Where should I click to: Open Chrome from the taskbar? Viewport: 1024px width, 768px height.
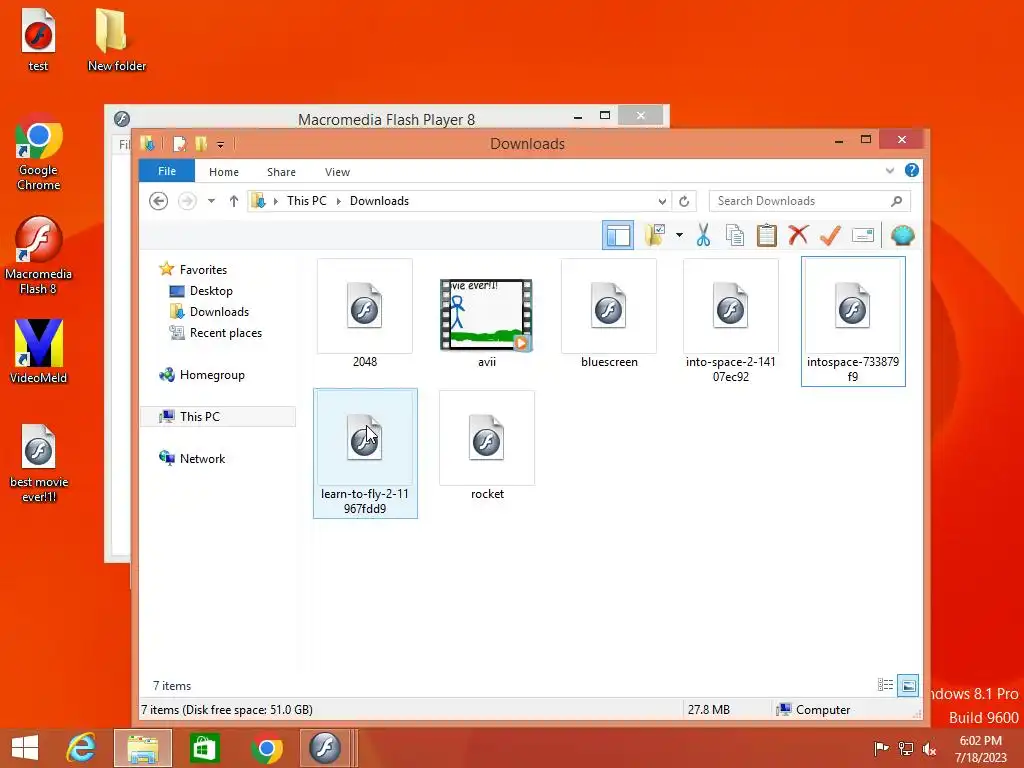click(266, 748)
